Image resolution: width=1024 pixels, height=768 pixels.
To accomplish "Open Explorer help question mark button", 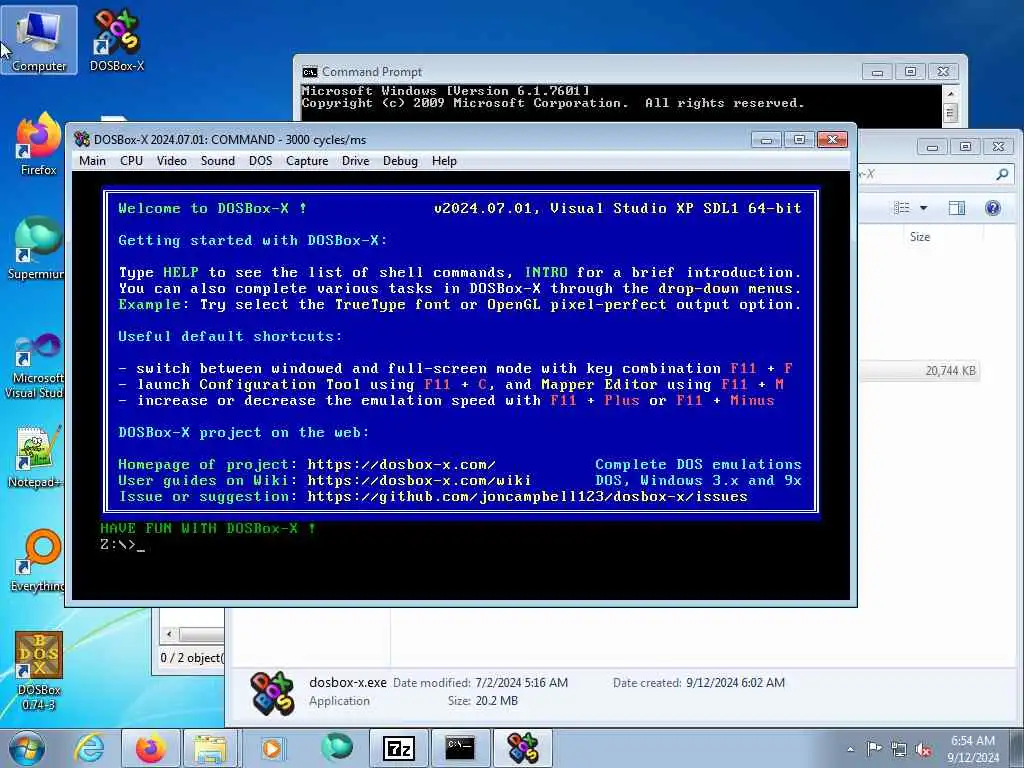I will (x=993, y=208).
